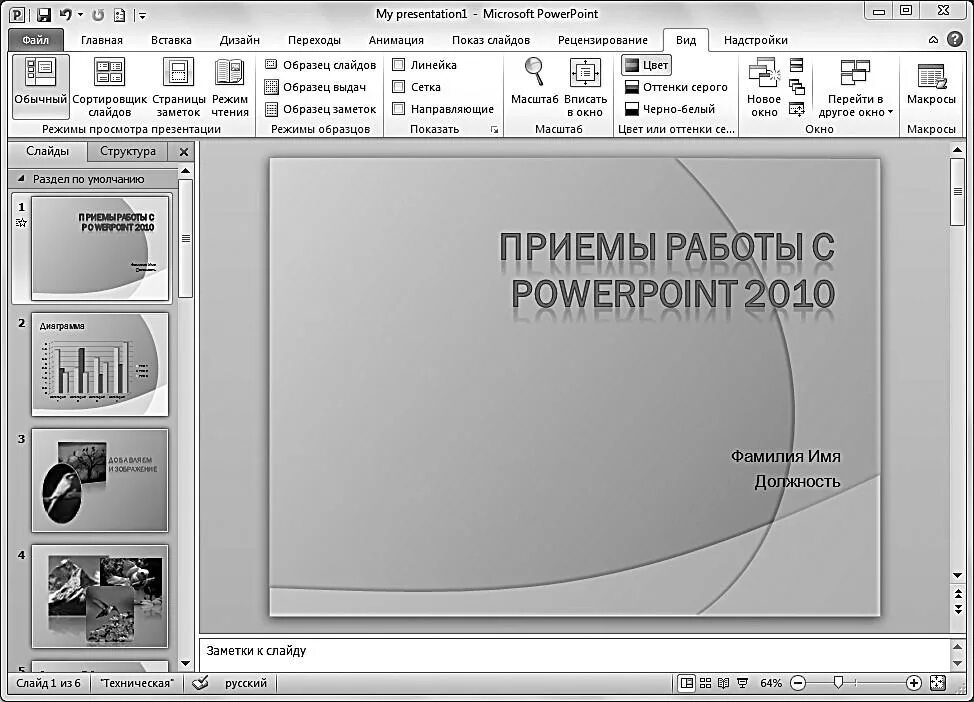
Task: Open the Рецензирование ribbon tab
Action: pyautogui.click(x=603, y=40)
